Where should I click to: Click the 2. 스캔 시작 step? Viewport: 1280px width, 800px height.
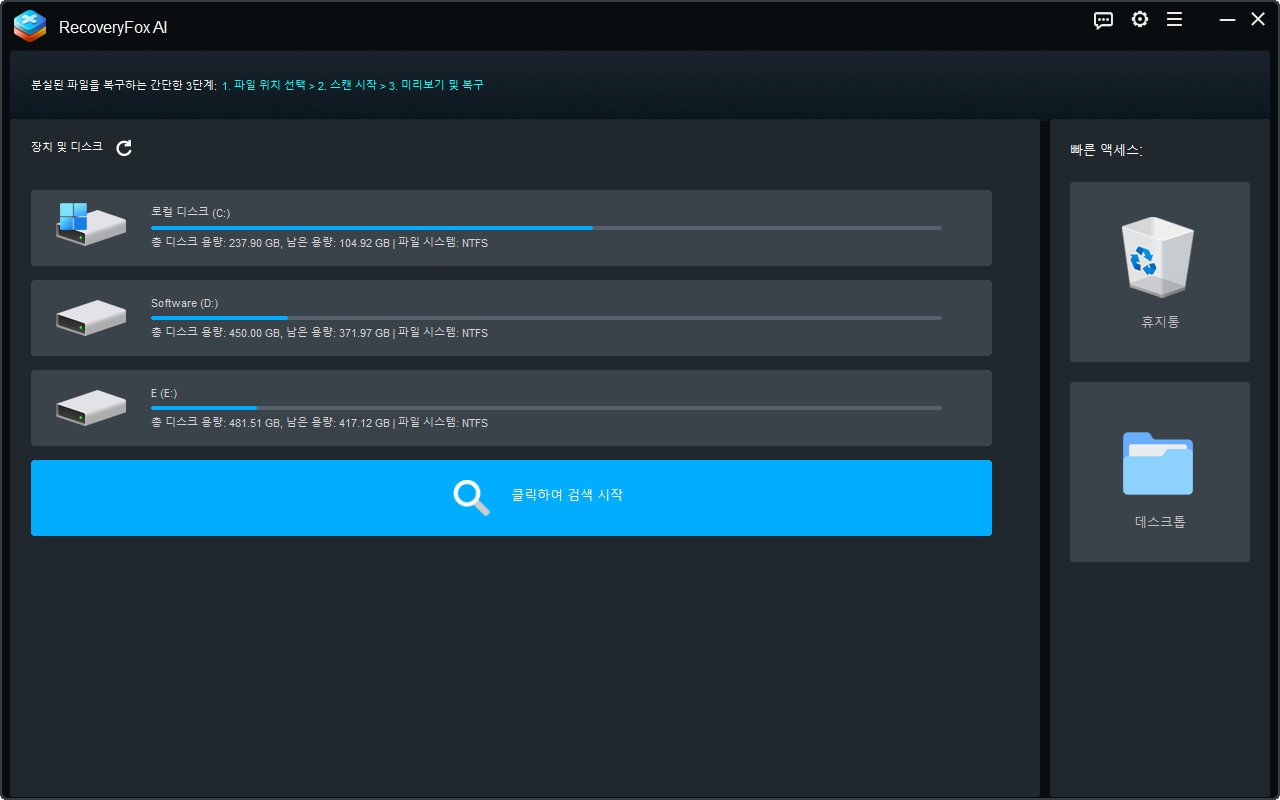tap(346, 86)
